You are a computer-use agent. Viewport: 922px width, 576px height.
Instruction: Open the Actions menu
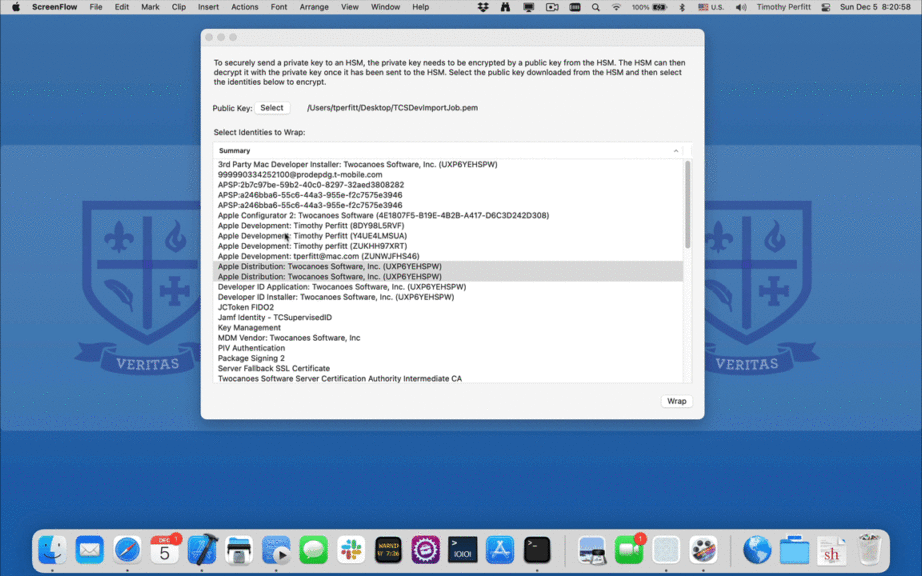click(x=245, y=7)
